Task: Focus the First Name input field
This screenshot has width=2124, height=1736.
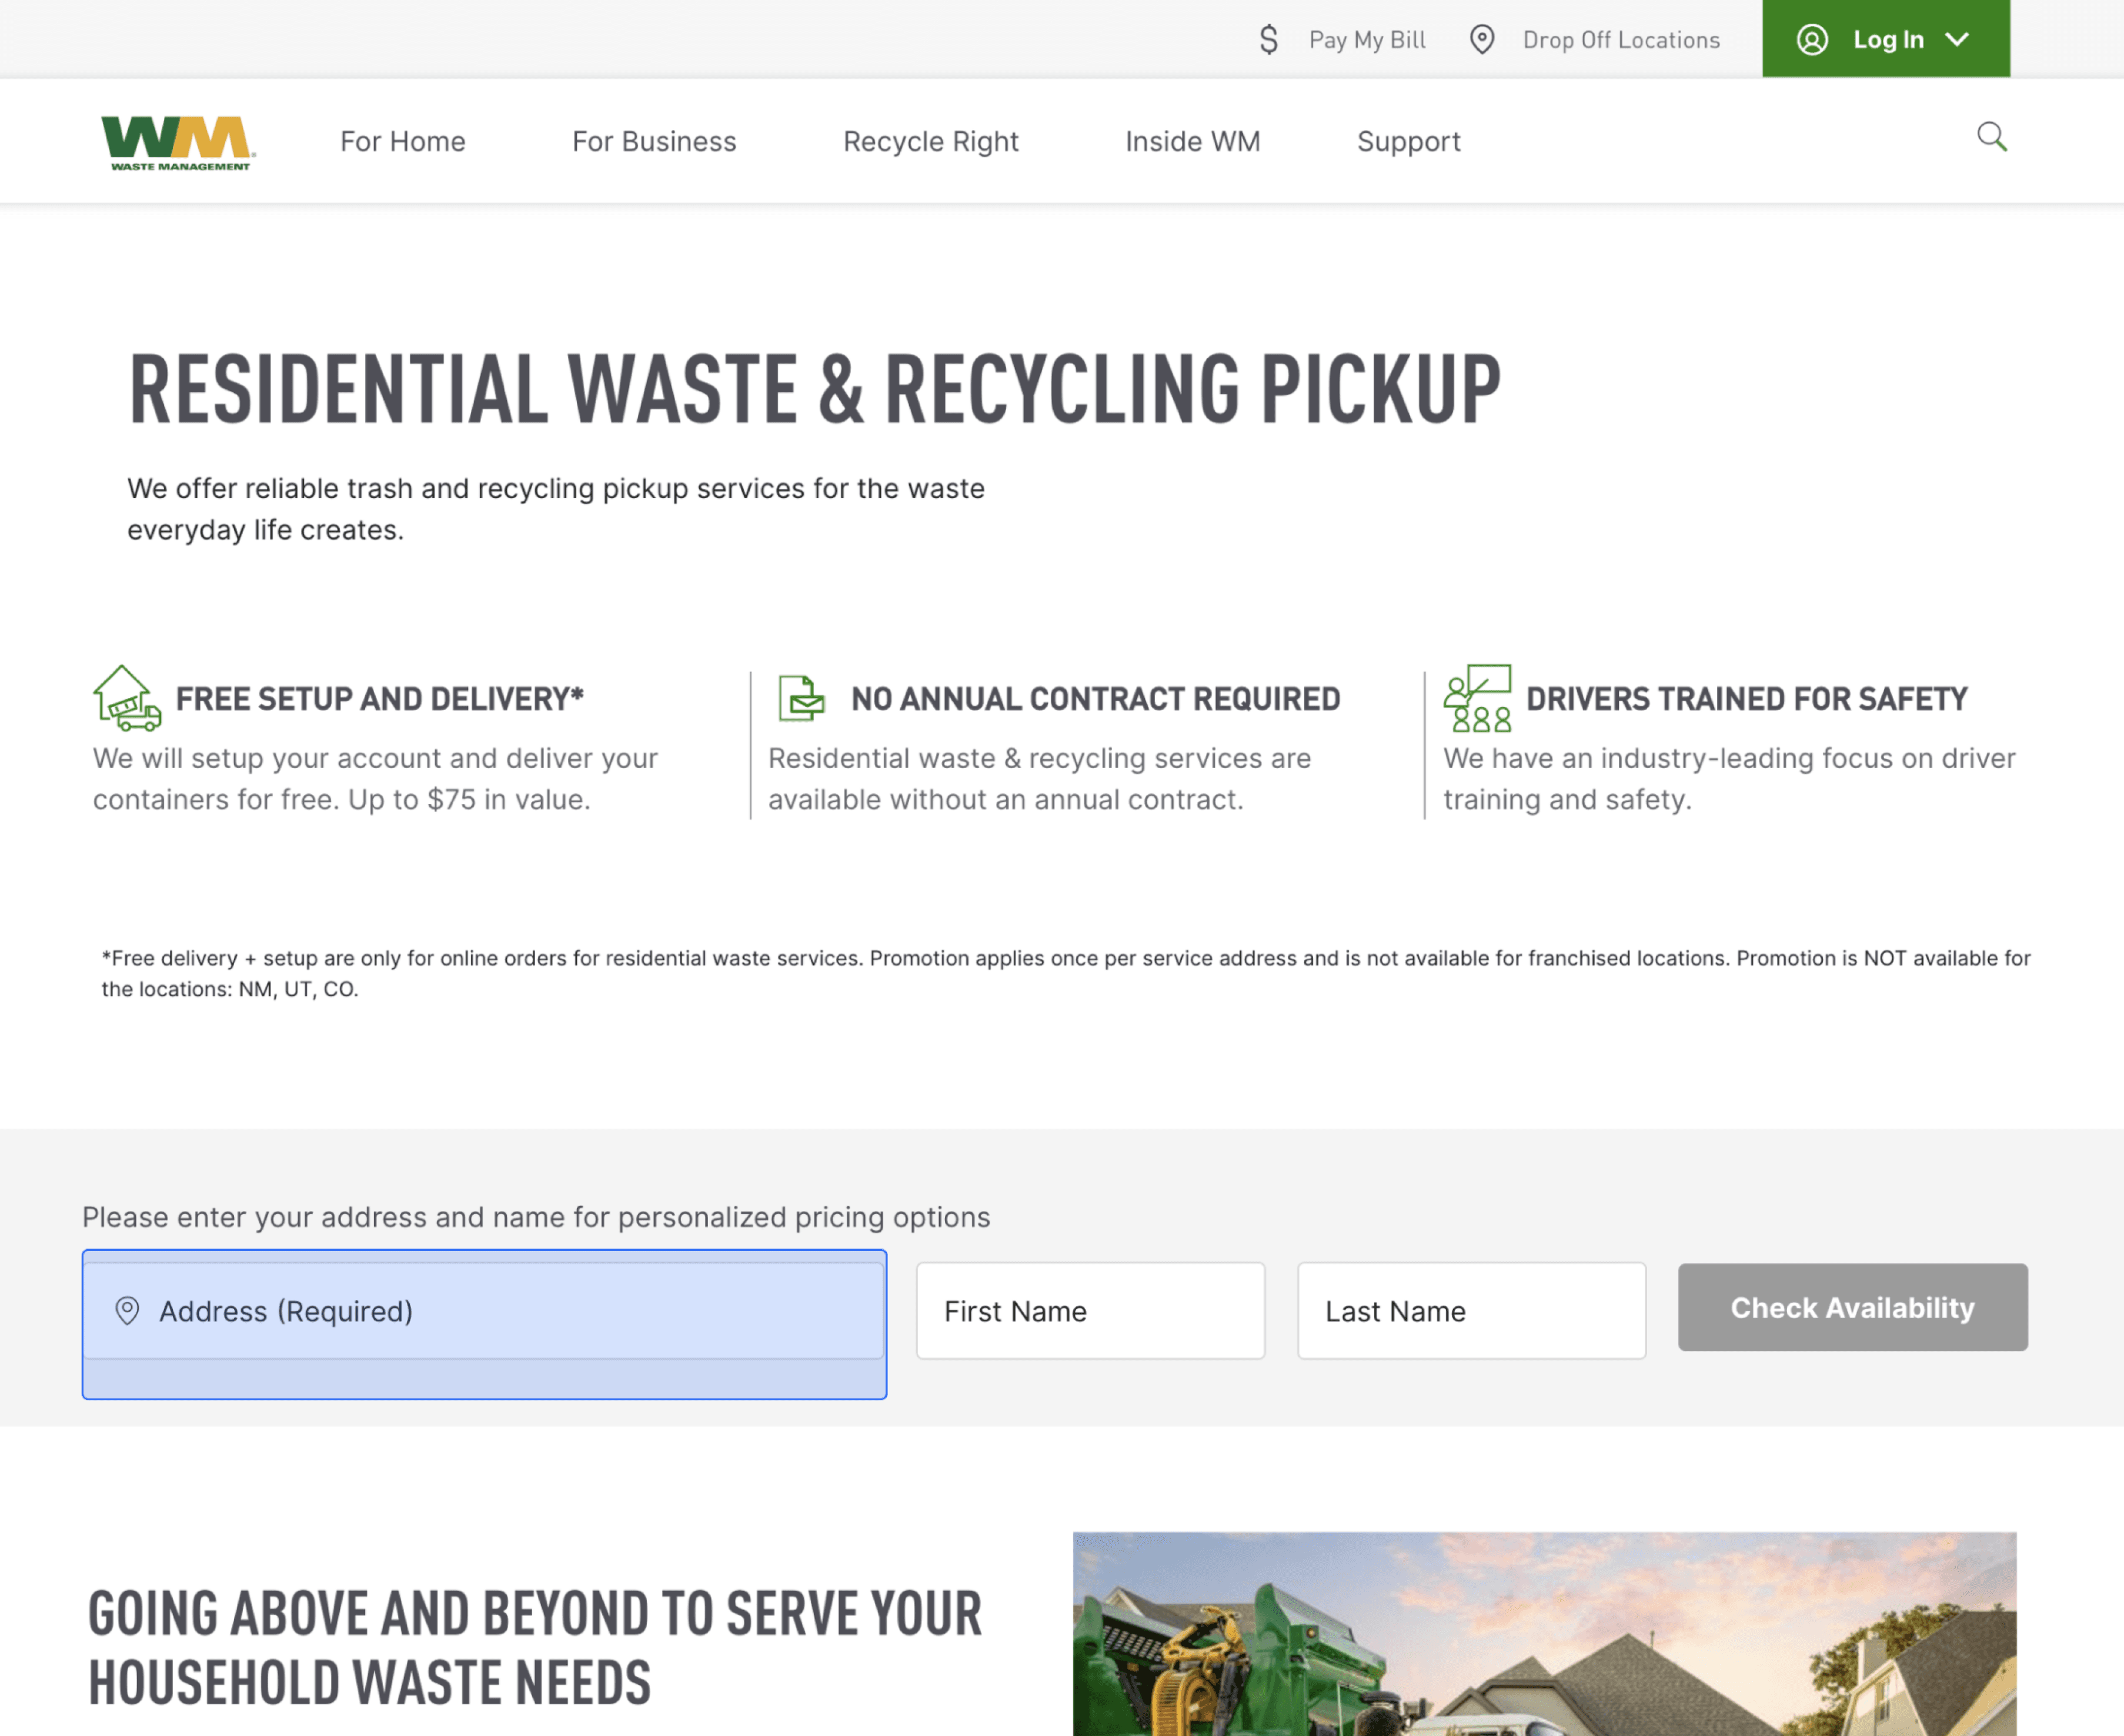Action: pyautogui.click(x=1090, y=1310)
